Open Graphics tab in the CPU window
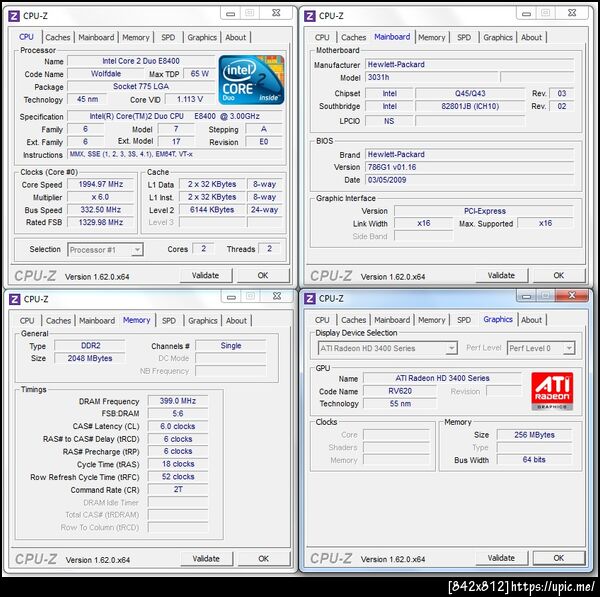 202,37
